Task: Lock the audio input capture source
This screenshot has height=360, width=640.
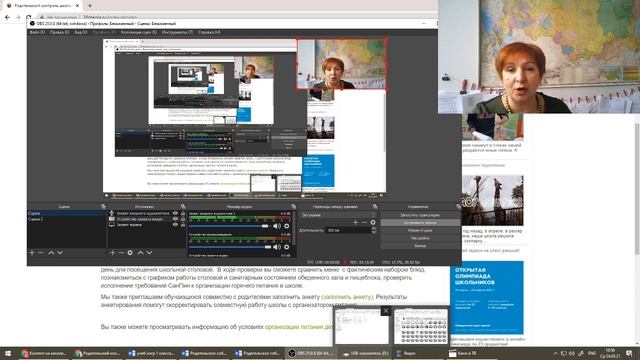Action: click(183, 213)
